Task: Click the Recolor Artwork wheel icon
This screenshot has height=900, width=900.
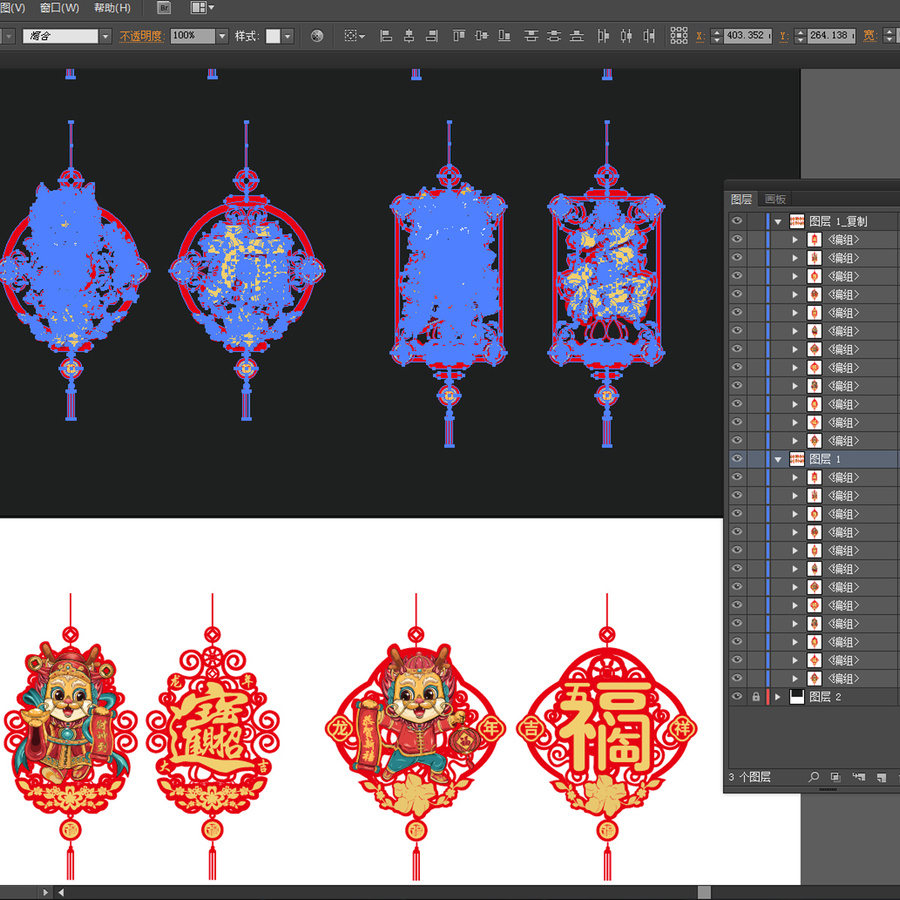Action: pyautogui.click(x=316, y=36)
